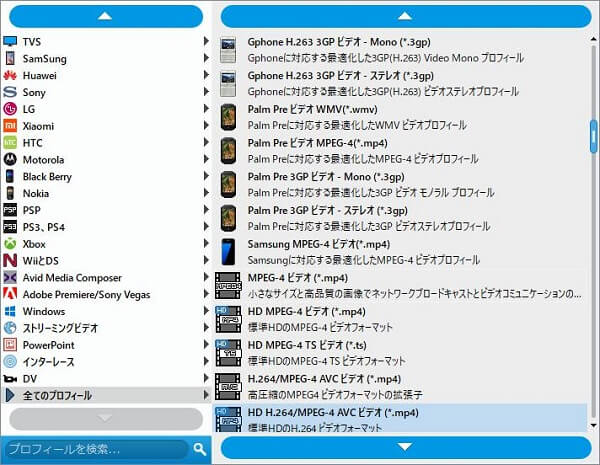Expand the 全てのプロフィール submenu arrow
600x465 pixels.
[x=206, y=395]
